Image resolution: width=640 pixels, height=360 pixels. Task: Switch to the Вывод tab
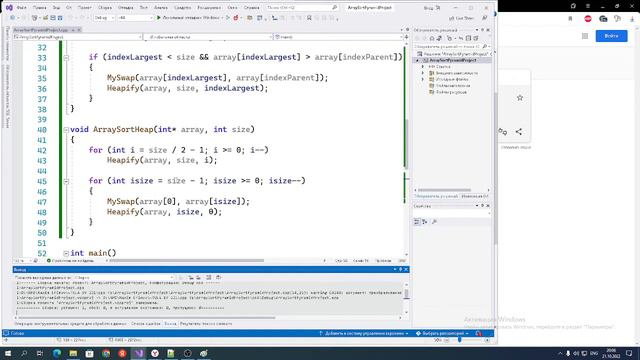[170, 324]
